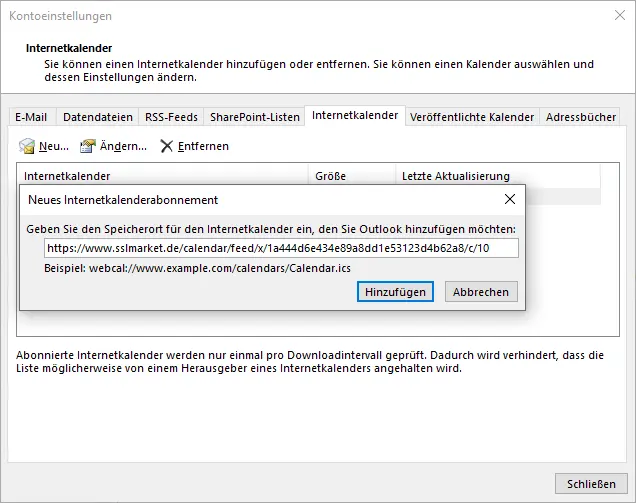Click the Hinzufügen button
Image resolution: width=636 pixels, height=503 pixels.
click(x=395, y=292)
